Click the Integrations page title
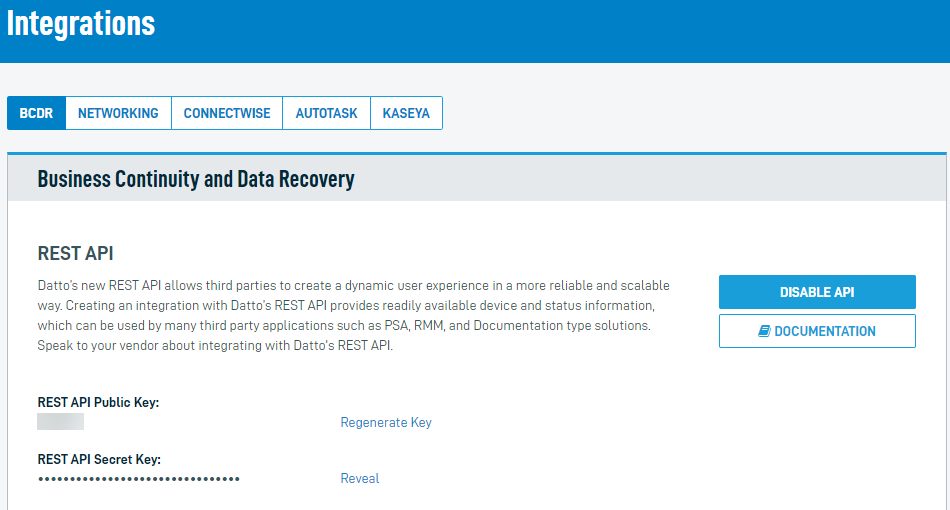 81,24
